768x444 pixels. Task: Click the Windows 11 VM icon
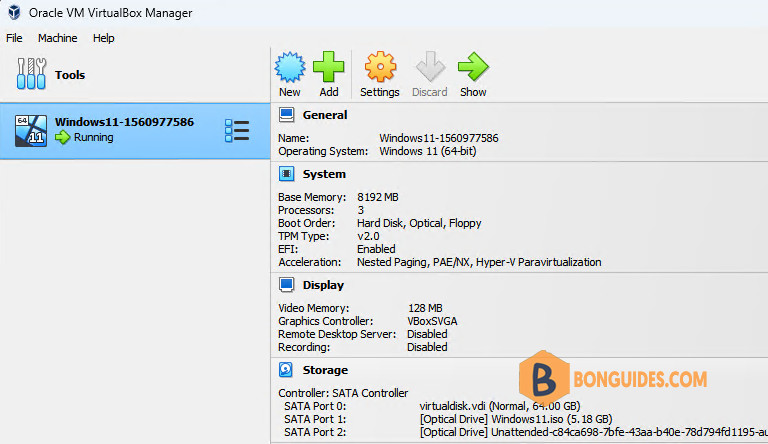[31, 131]
